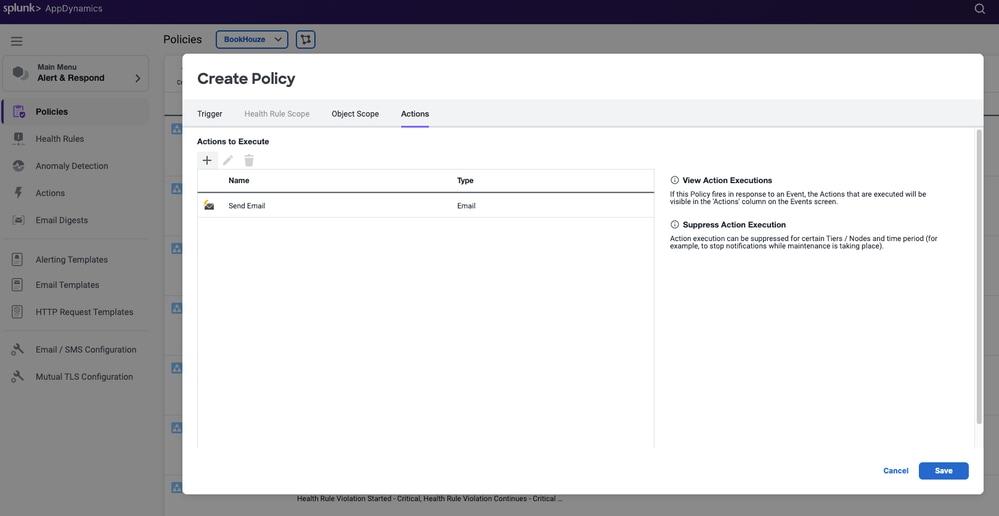The height and width of the screenshot is (516, 999).
Task: Open the BookHouze application dropdown
Action: [252, 39]
